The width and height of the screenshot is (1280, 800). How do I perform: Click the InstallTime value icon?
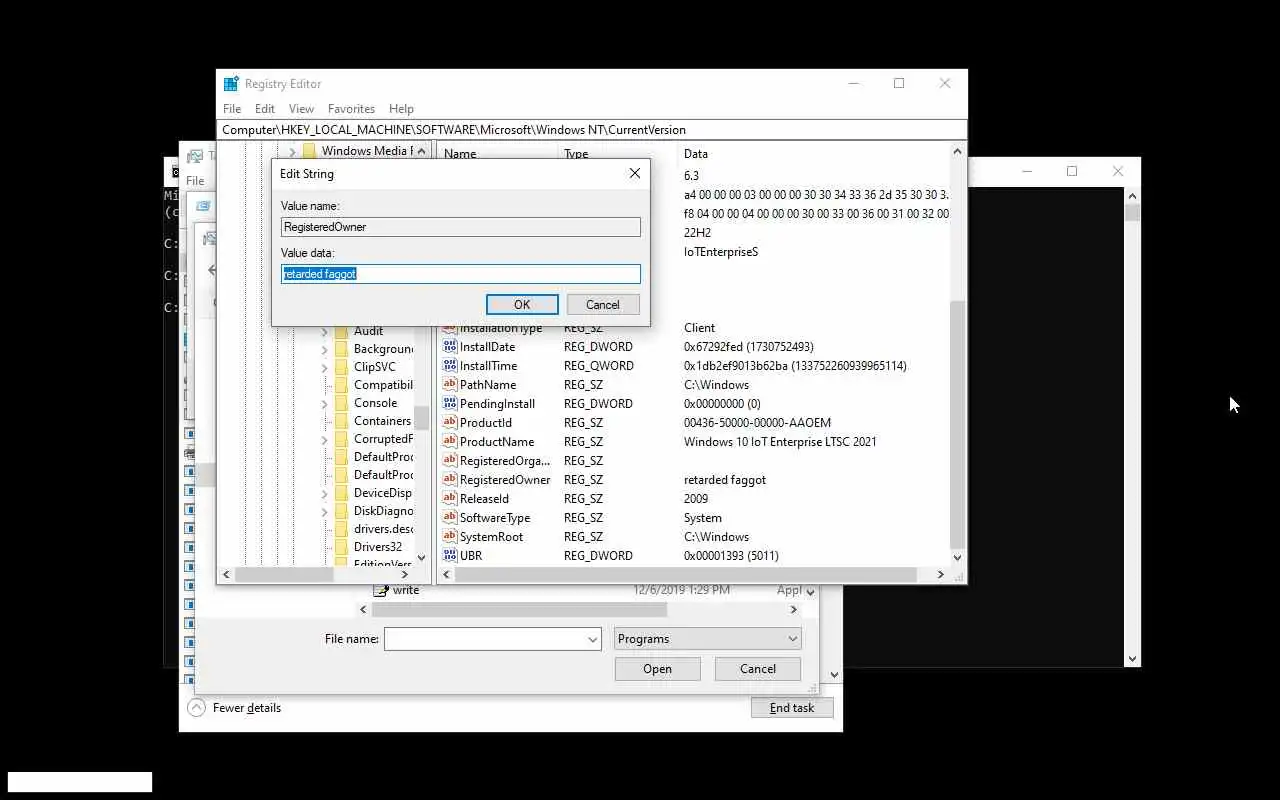click(x=450, y=366)
